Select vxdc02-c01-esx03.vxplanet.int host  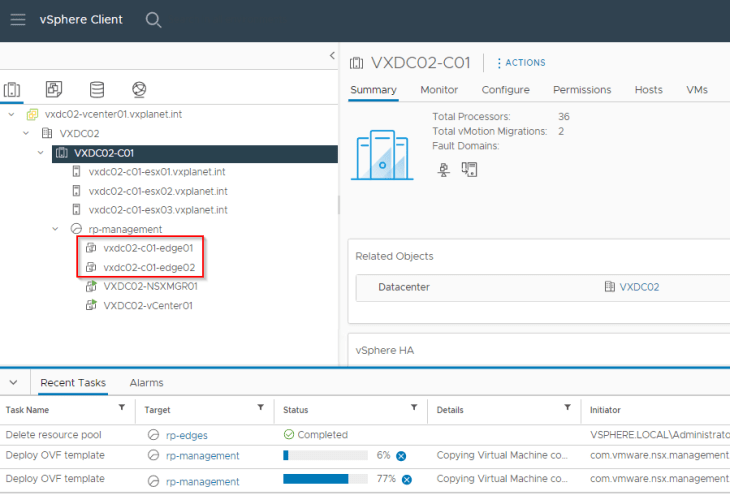[x=158, y=210]
